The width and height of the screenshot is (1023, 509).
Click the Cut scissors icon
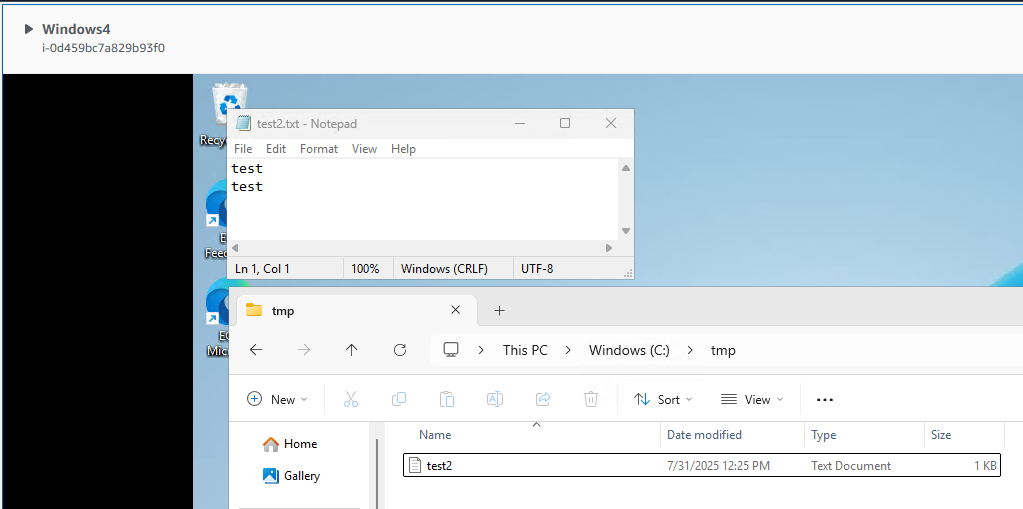[351, 399]
